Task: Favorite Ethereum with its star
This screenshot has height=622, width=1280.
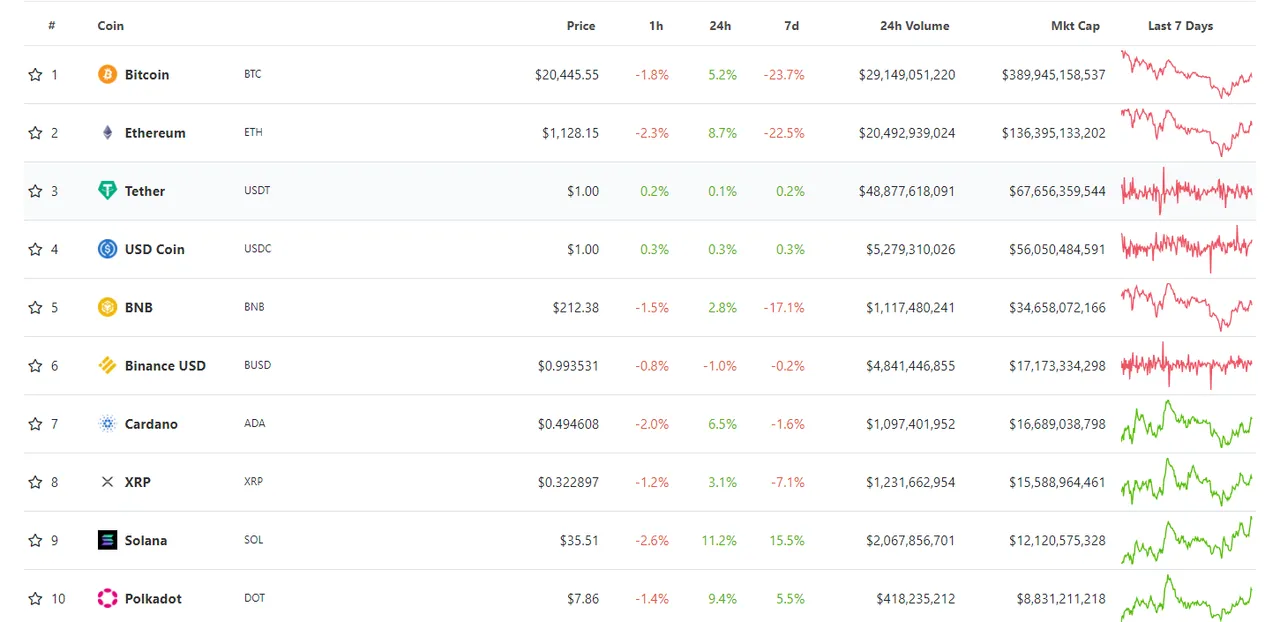Action: click(35, 132)
